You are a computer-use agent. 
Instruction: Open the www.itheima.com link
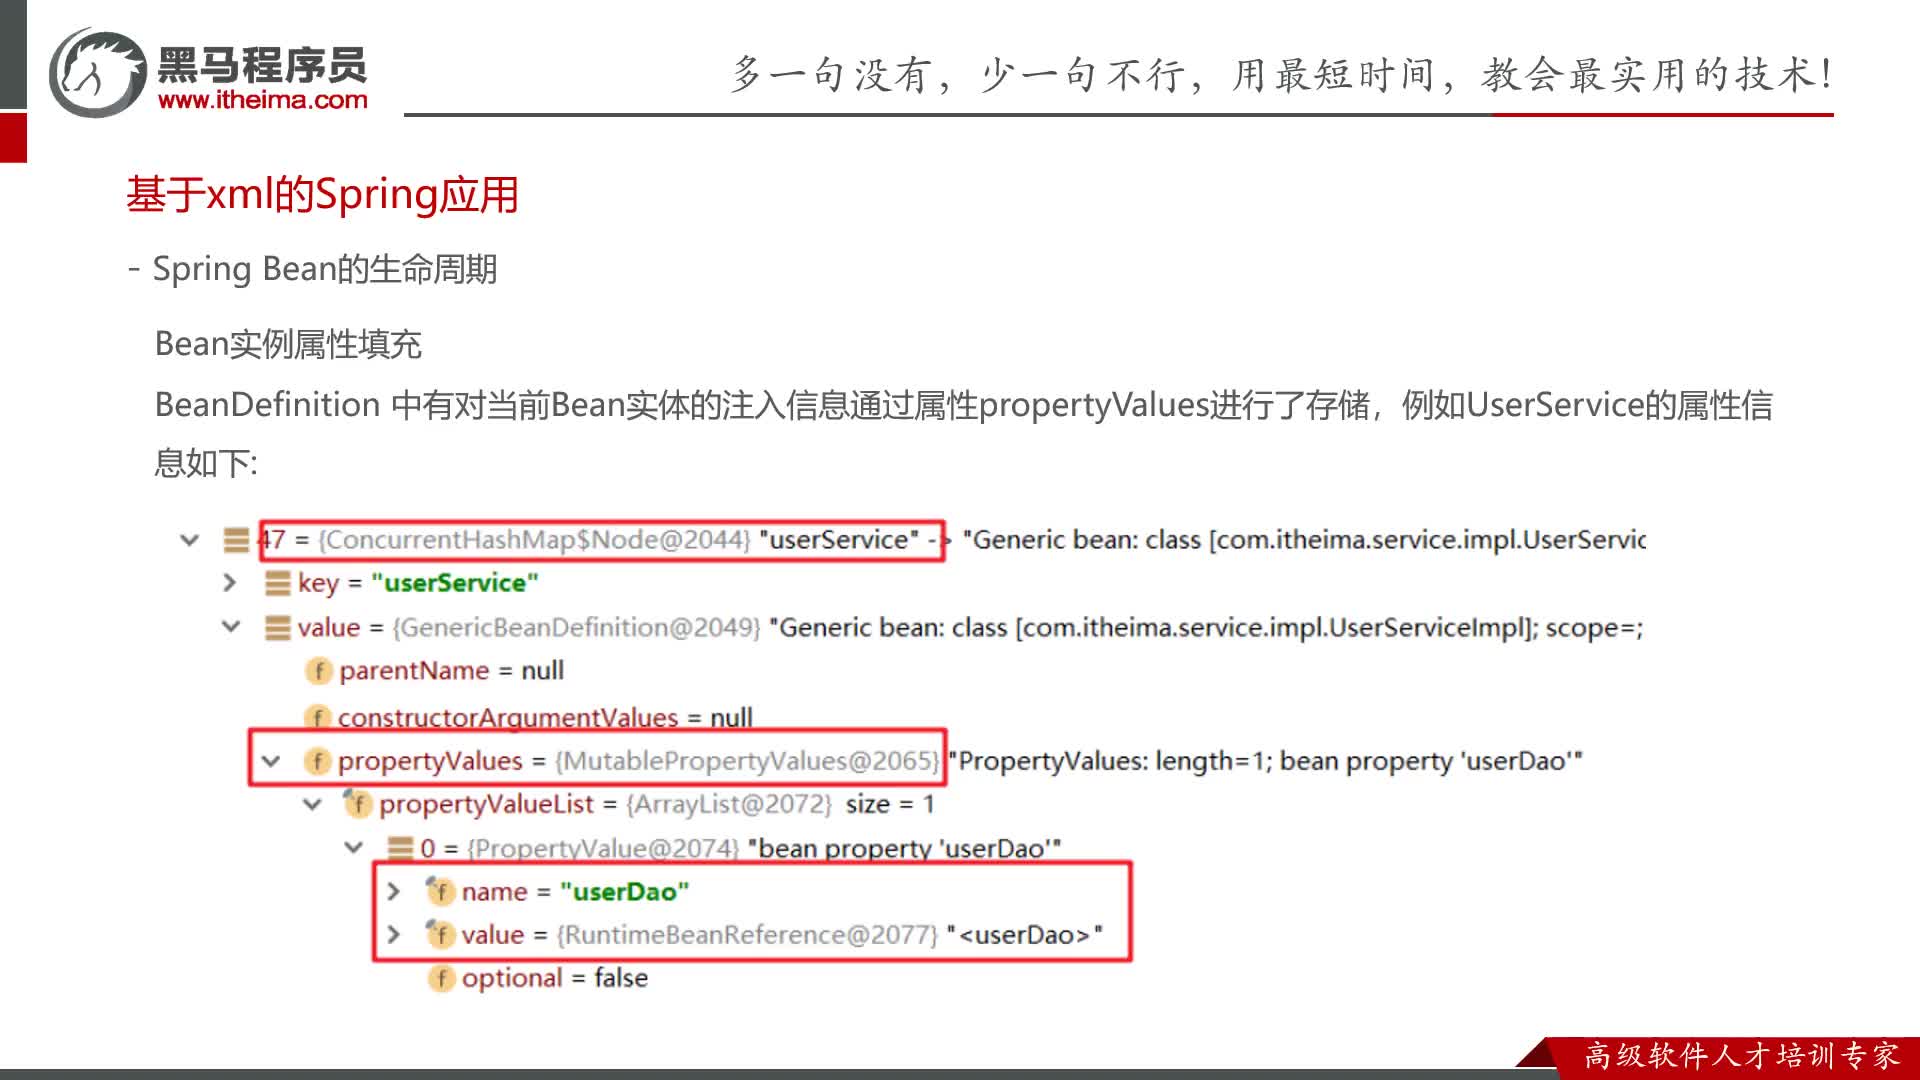point(263,100)
